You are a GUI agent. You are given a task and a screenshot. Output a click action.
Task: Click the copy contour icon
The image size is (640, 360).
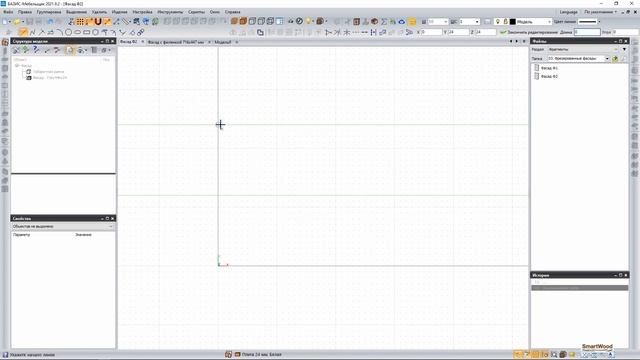click(260, 32)
